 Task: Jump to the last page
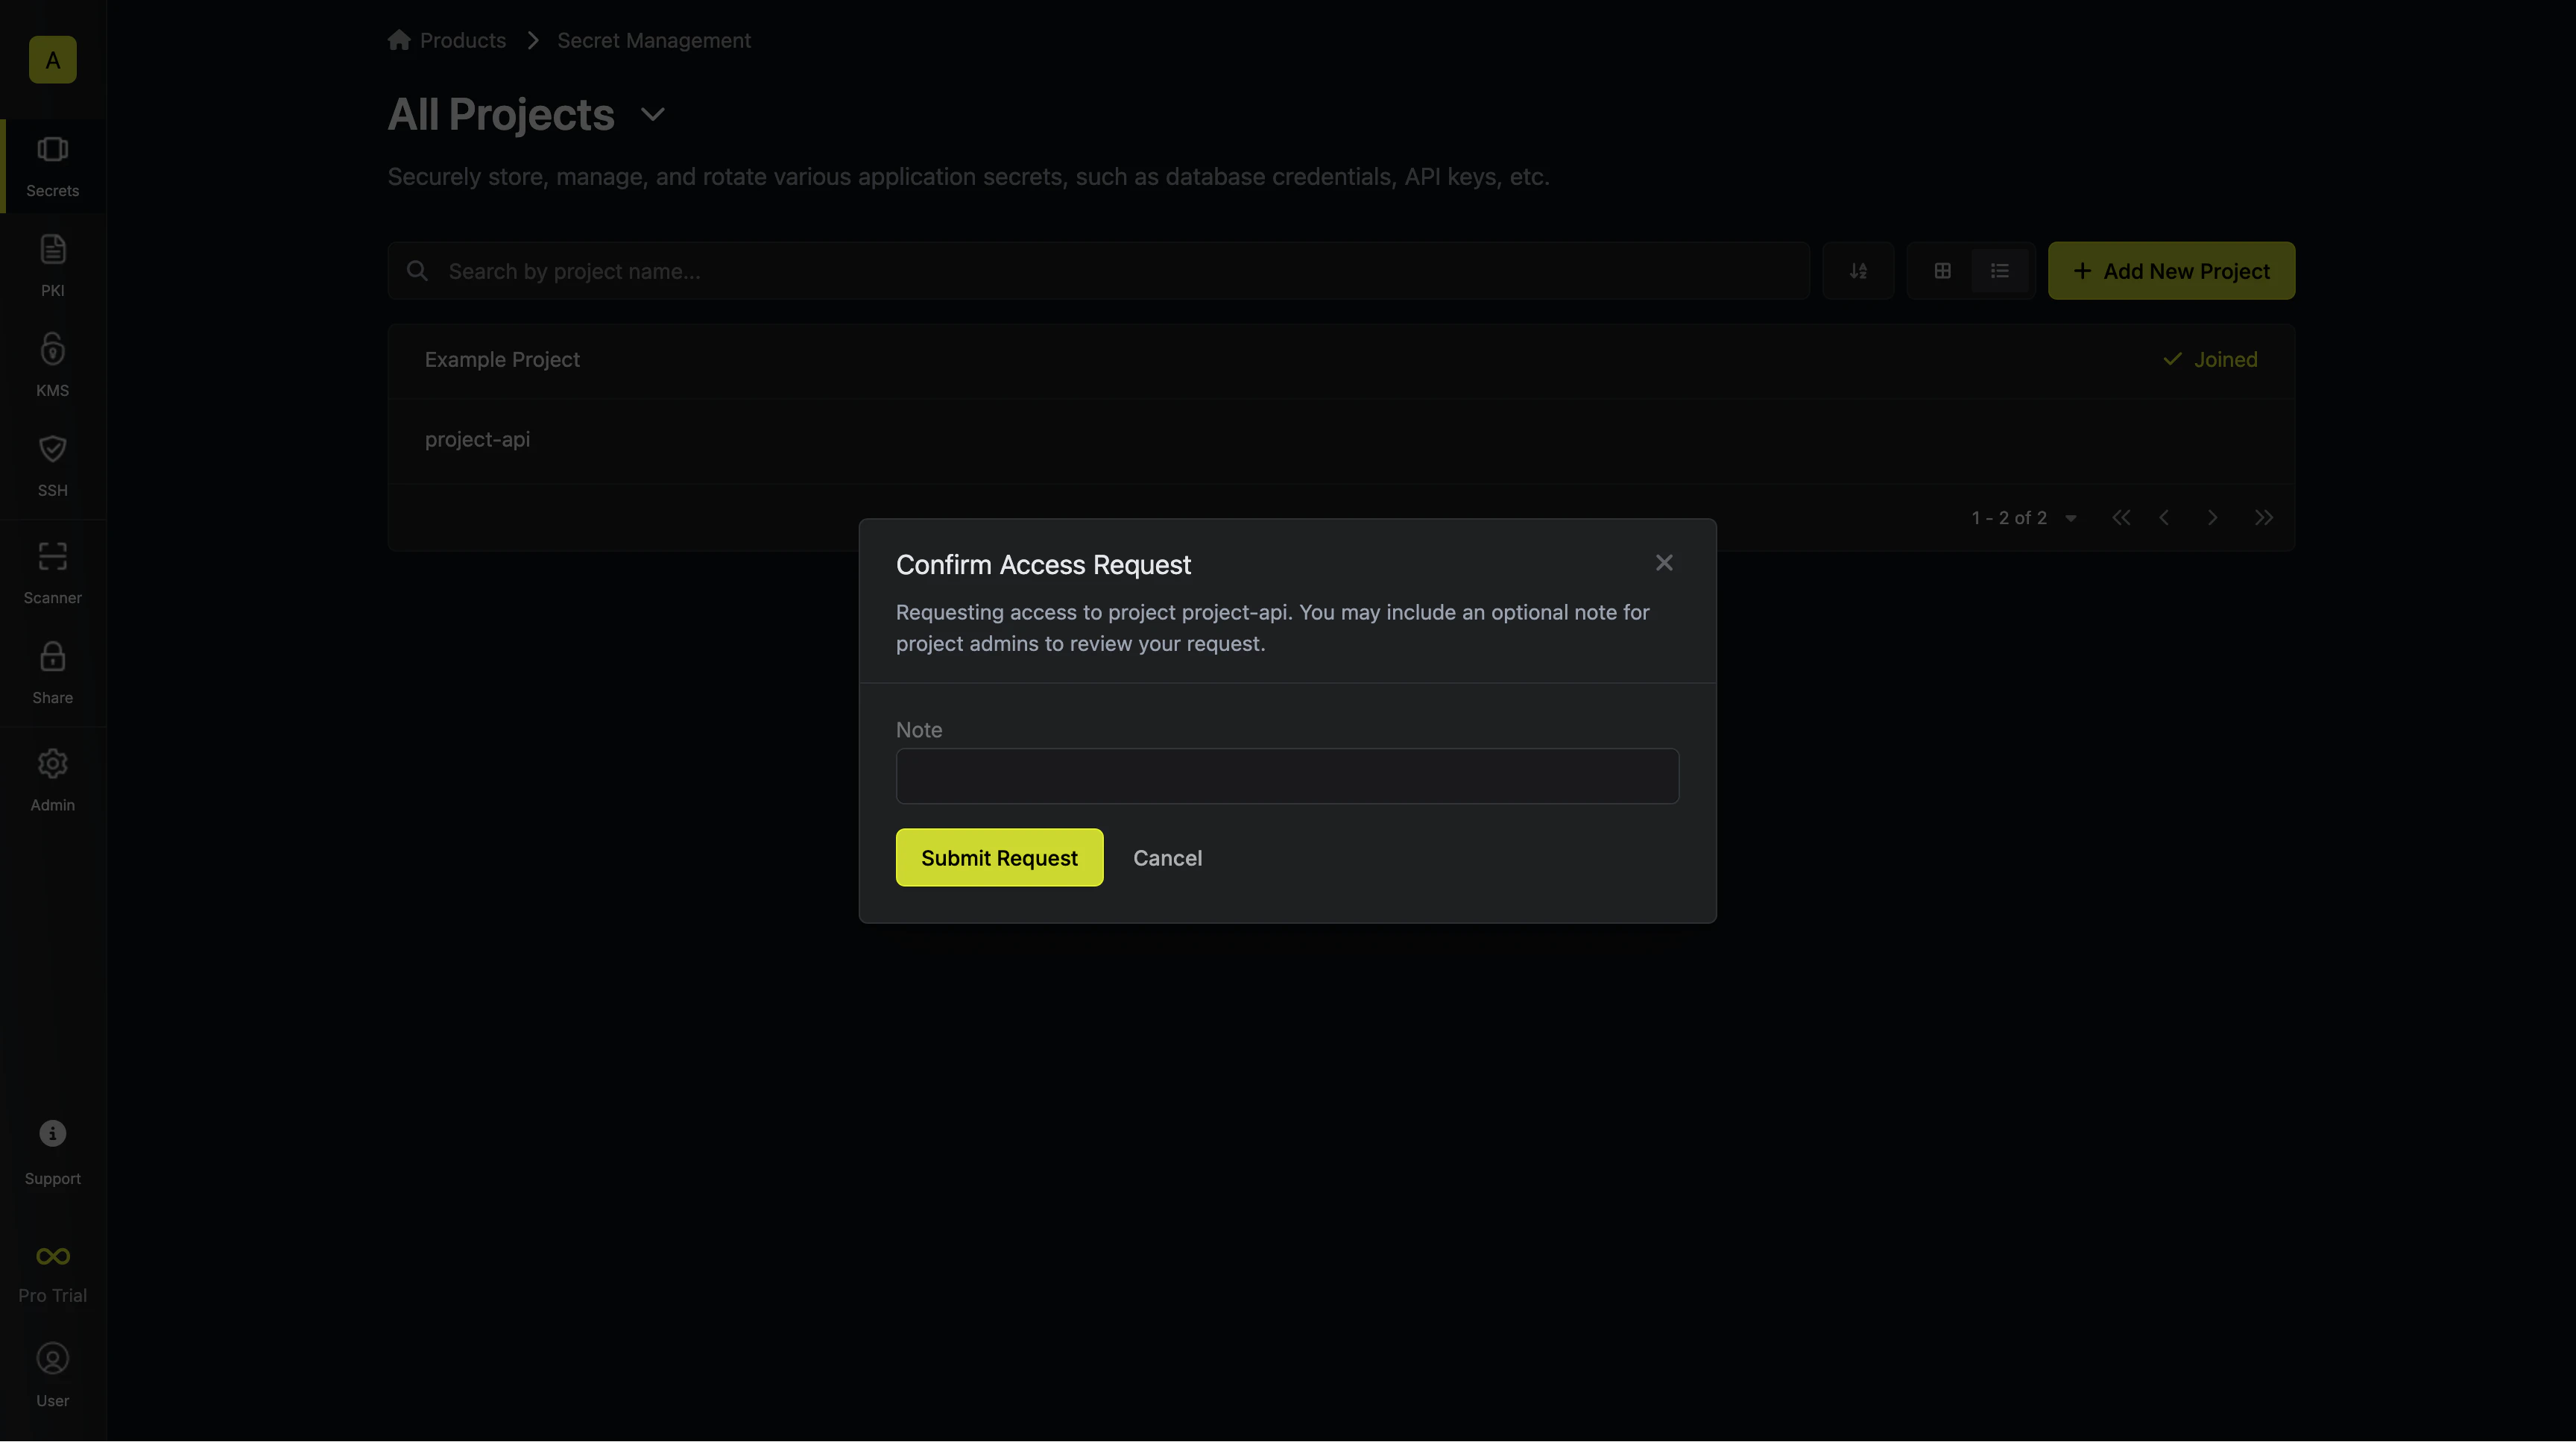[x=2264, y=517]
